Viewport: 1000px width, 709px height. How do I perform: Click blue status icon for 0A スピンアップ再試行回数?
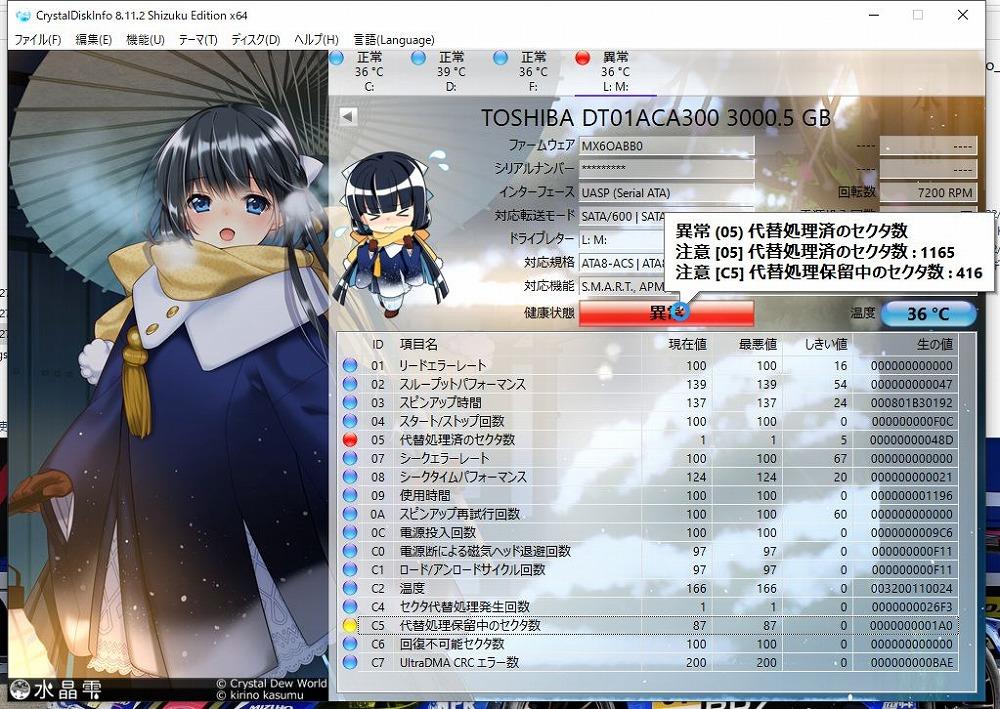coord(349,513)
